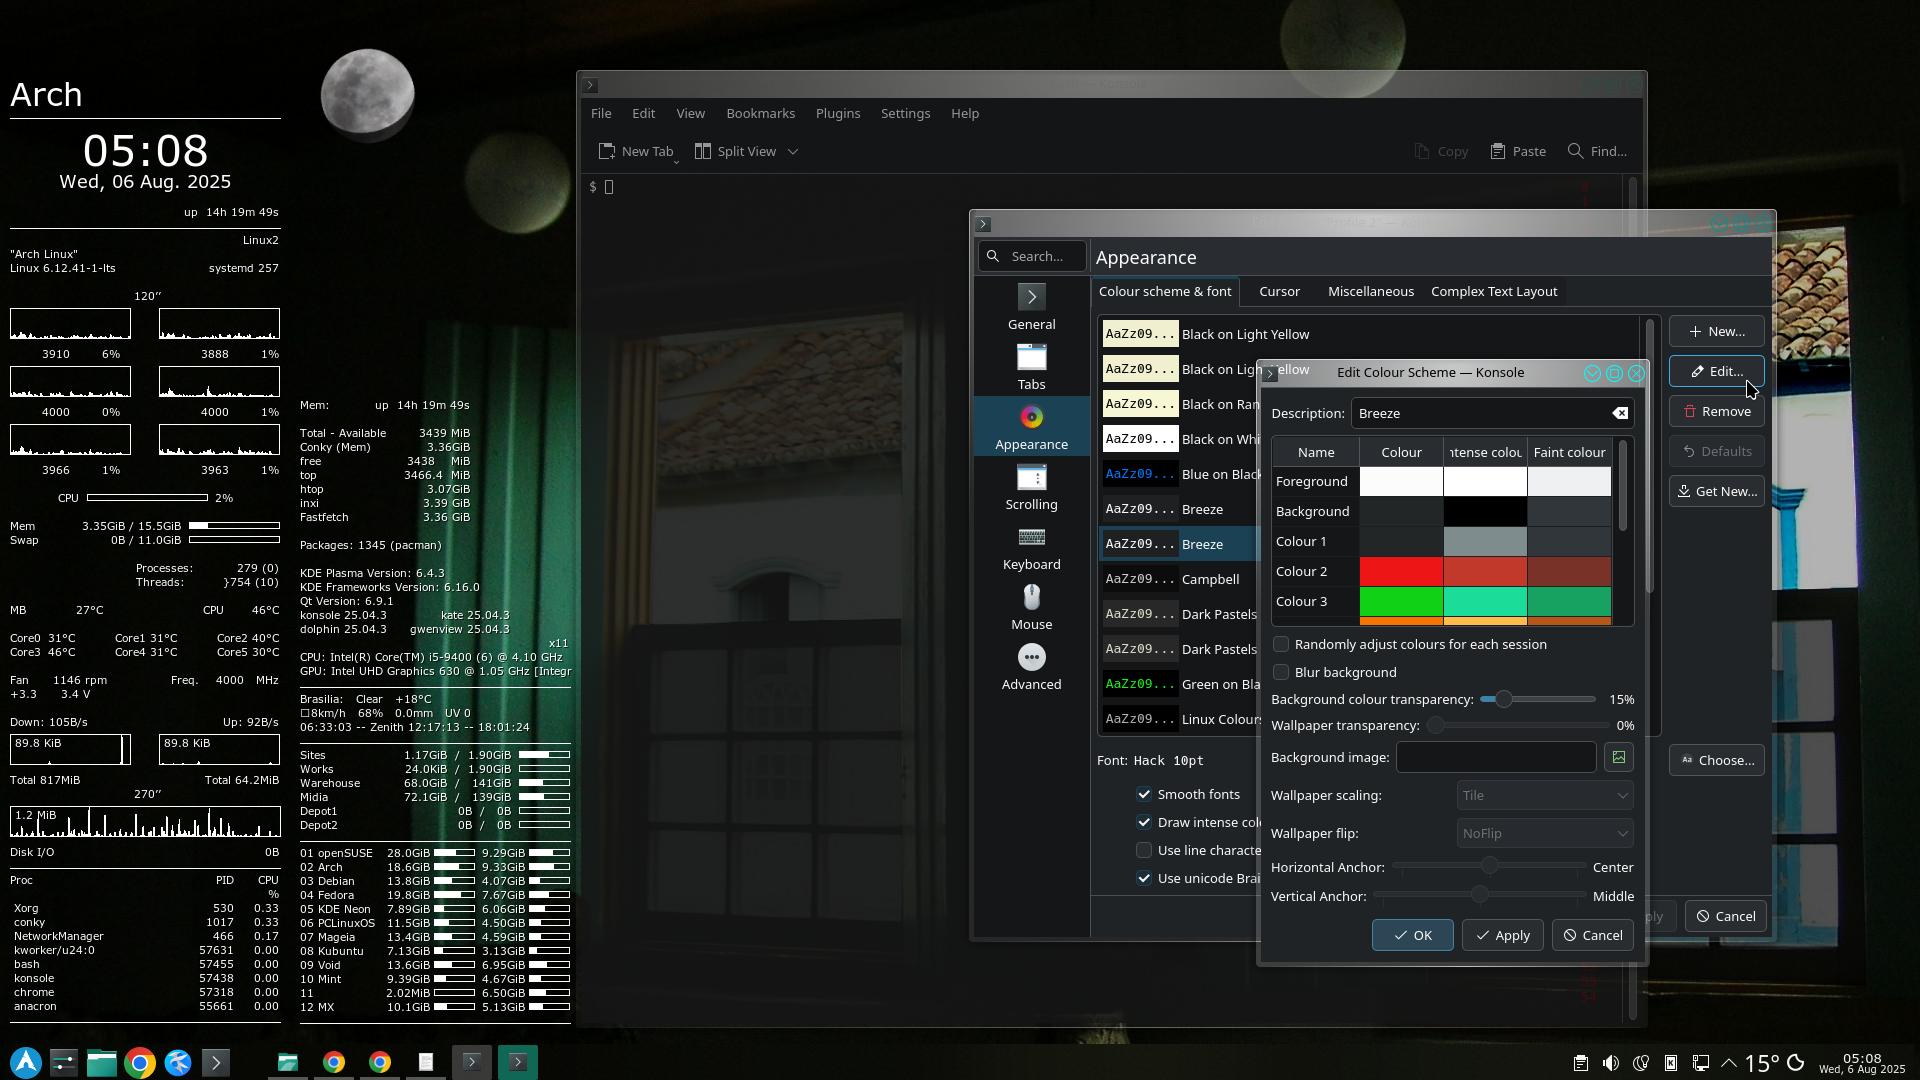Clear the Description field with the erase icon
The height and width of the screenshot is (1080, 1920).
(x=1619, y=413)
